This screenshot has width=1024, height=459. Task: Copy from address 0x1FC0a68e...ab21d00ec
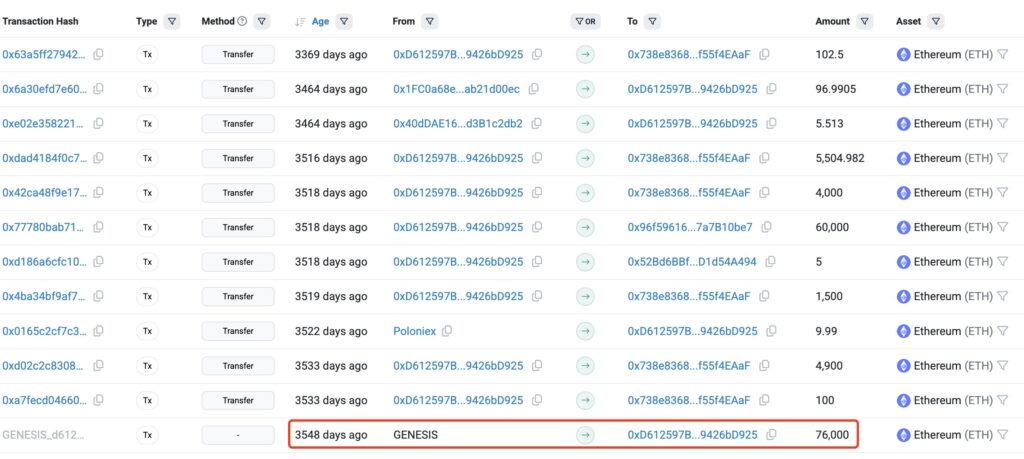[534, 89]
